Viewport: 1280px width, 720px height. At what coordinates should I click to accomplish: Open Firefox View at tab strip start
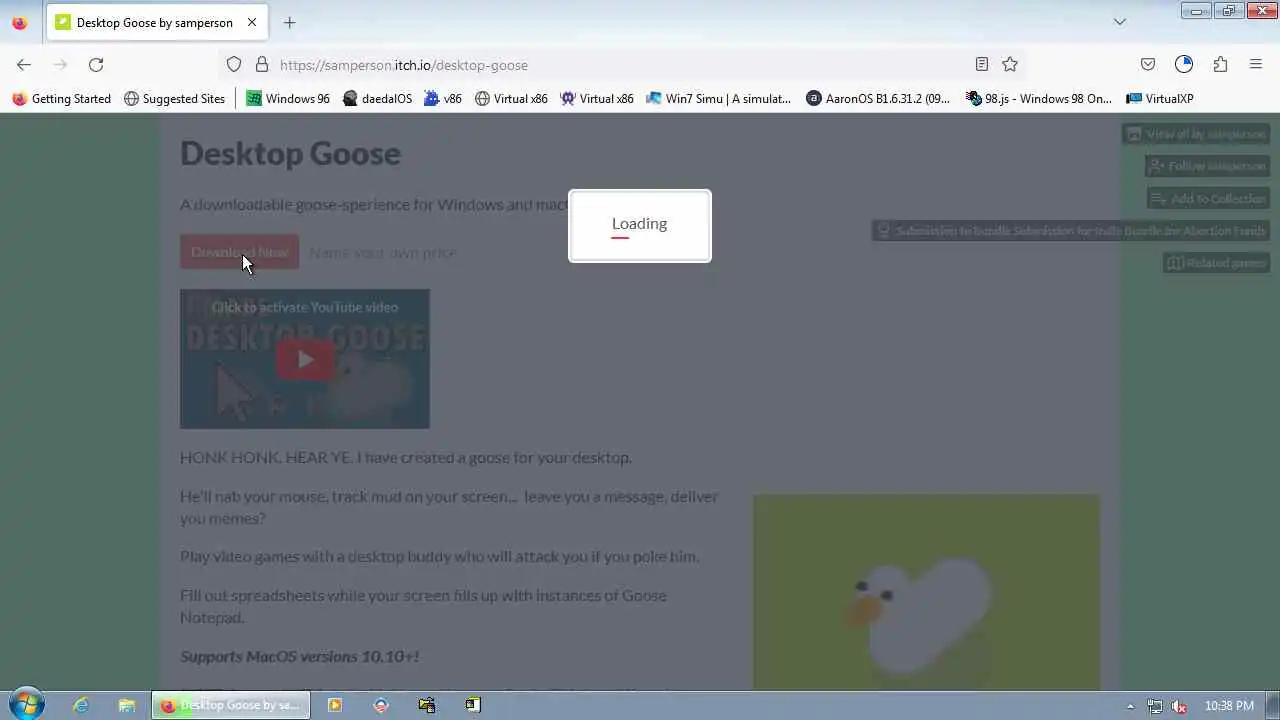(x=20, y=22)
